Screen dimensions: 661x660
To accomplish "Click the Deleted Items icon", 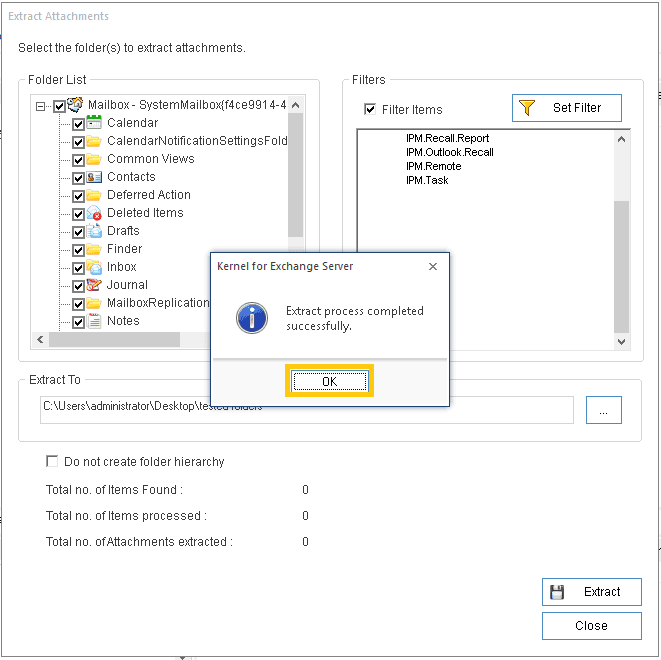I will (94, 213).
